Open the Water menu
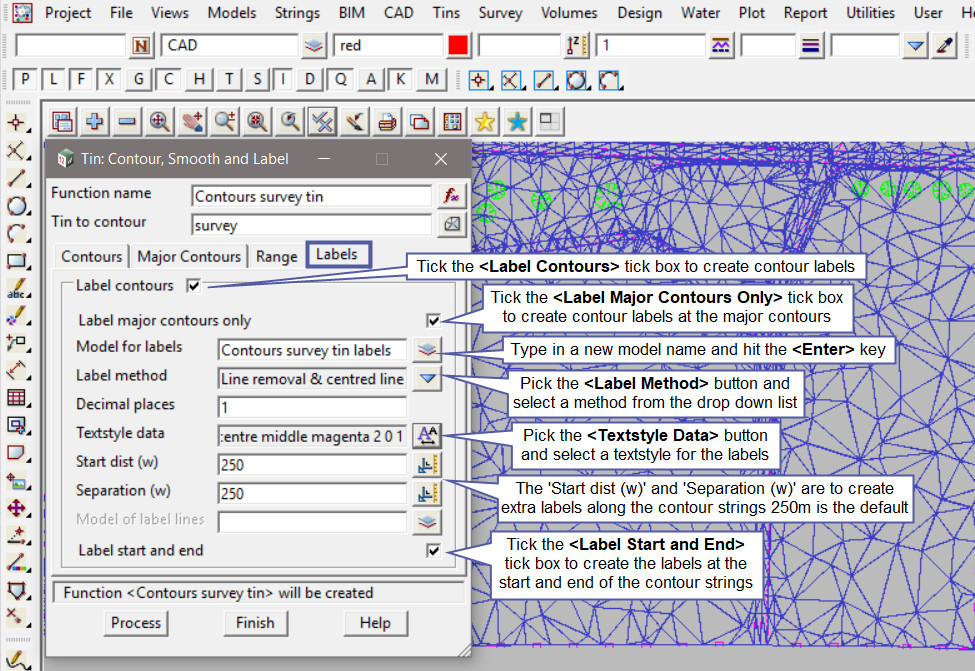 pos(700,12)
